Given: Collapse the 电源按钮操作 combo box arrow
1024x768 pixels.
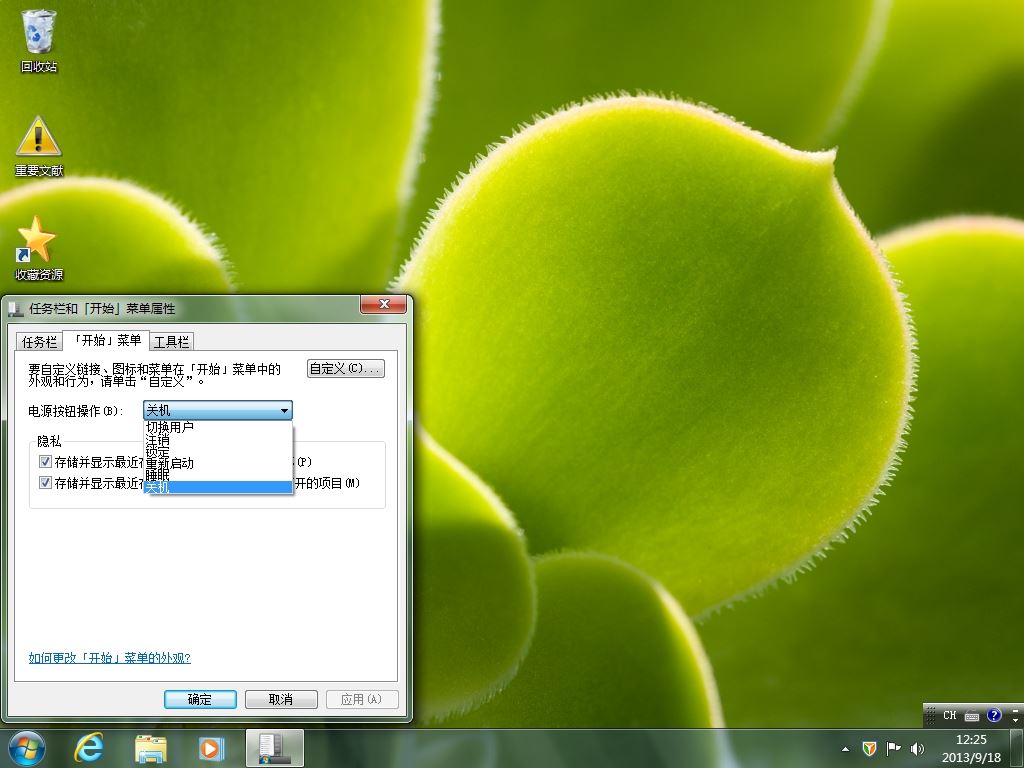Looking at the screenshot, I should tap(284, 411).
